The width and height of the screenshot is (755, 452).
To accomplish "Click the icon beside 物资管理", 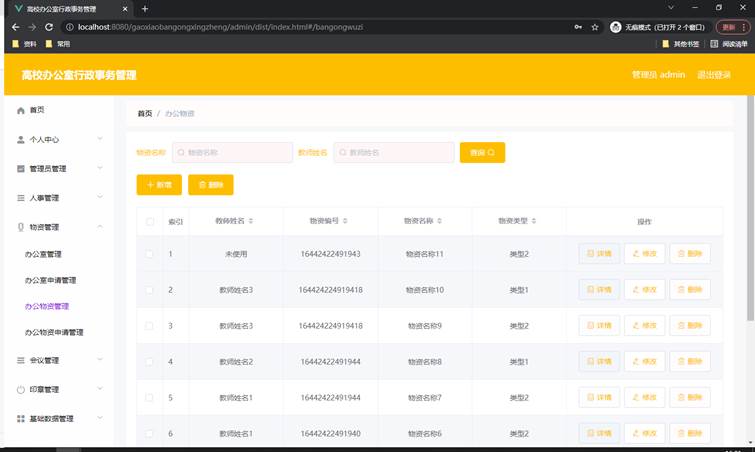I will (x=21, y=227).
